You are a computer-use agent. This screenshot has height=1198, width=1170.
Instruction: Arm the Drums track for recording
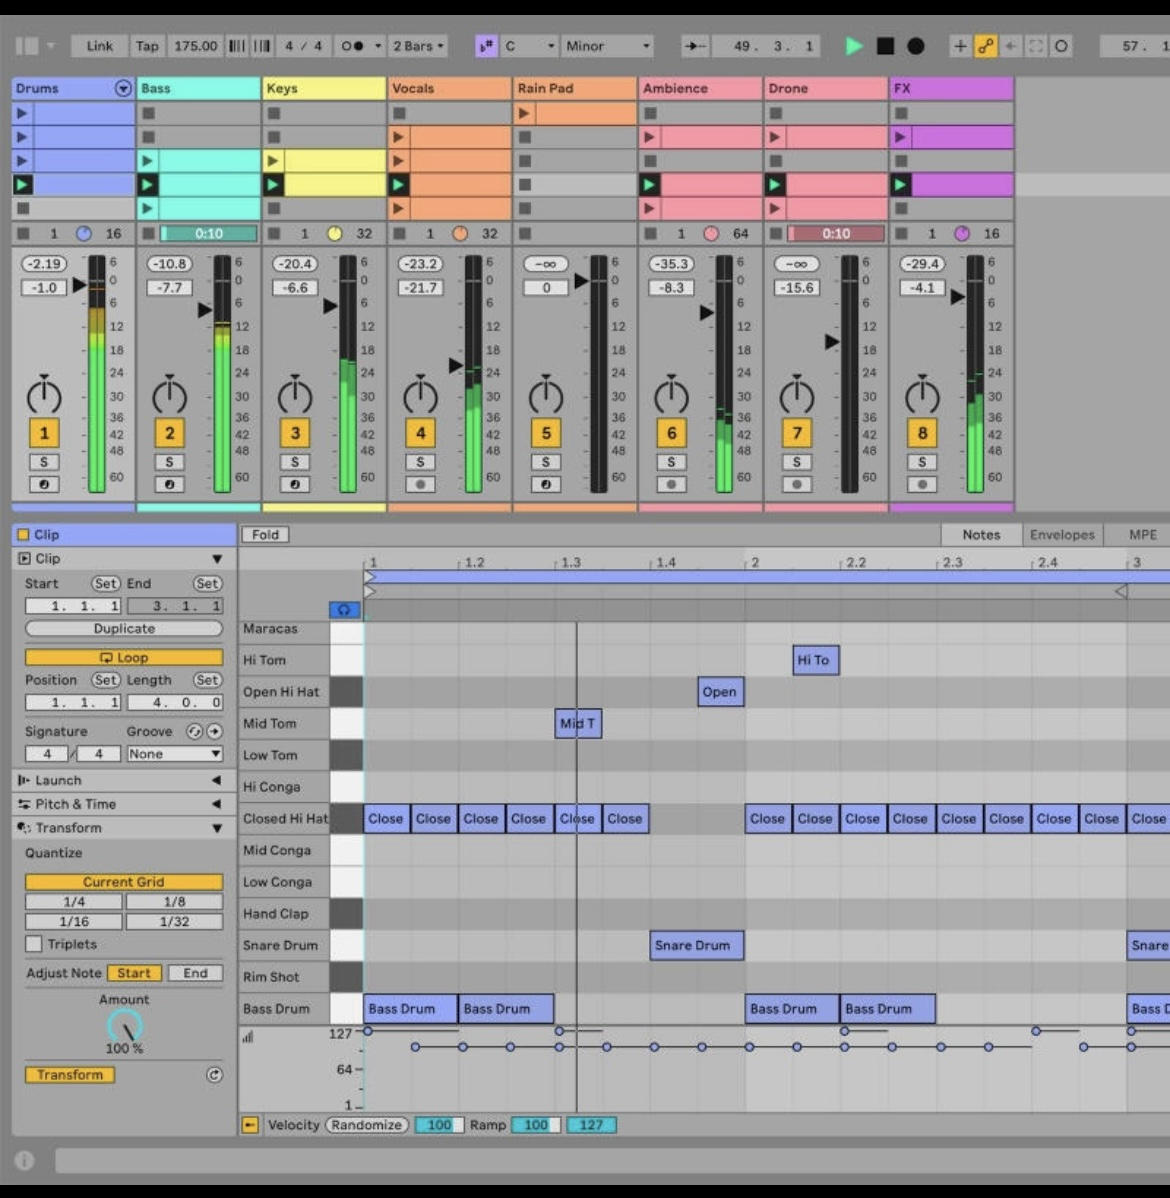[44, 484]
